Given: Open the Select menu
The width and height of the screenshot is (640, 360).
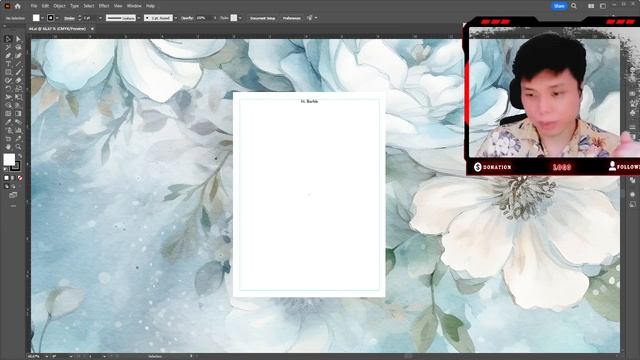Looking at the screenshot, I should 89,6.
